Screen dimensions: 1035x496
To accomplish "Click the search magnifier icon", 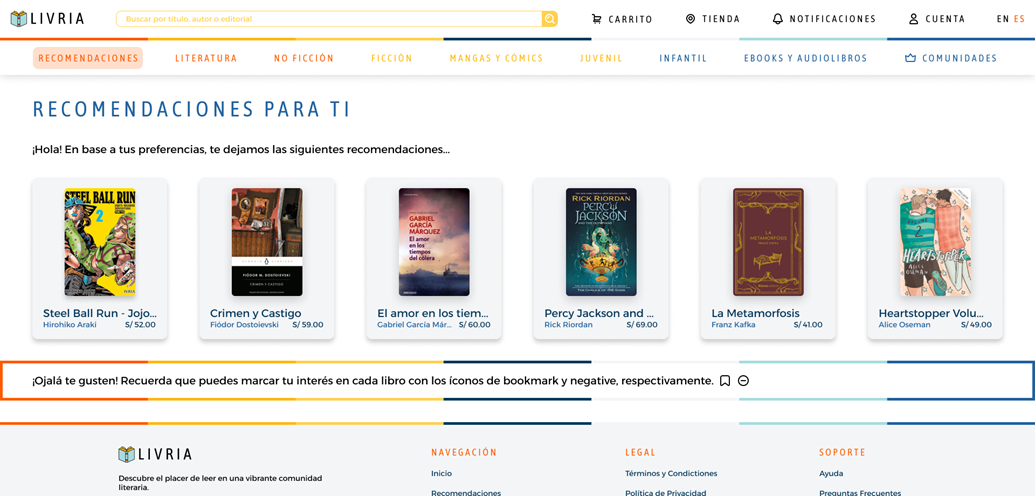I will (550, 19).
